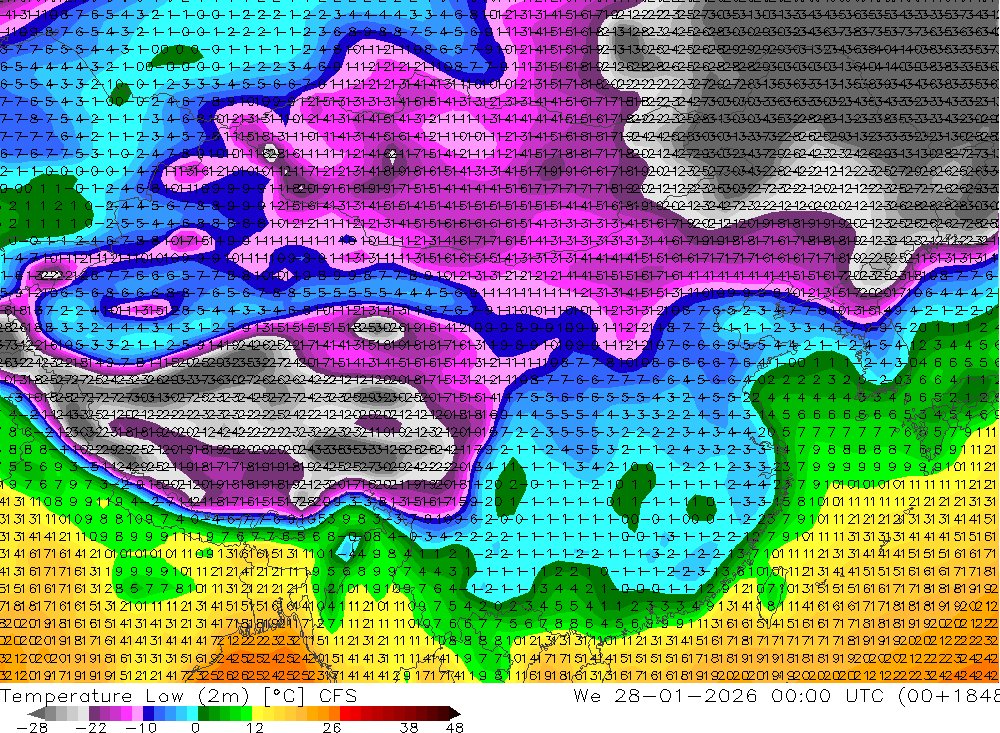The width and height of the screenshot is (1000, 733).
Task: Click the '12' label on the color scale
Action: click(x=254, y=727)
